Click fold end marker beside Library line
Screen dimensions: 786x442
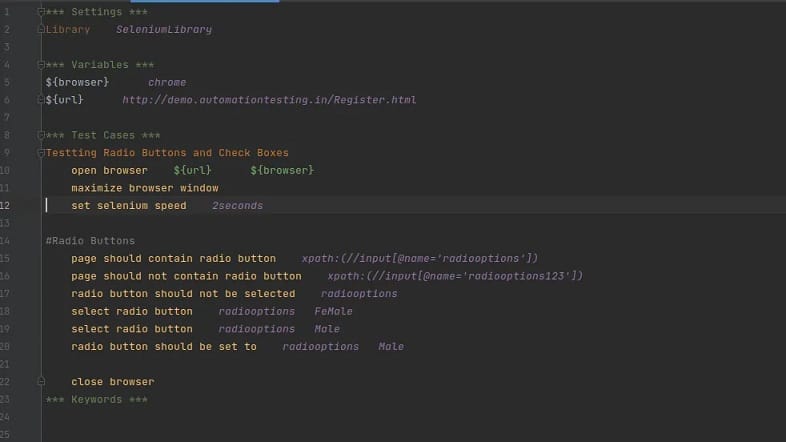41,30
